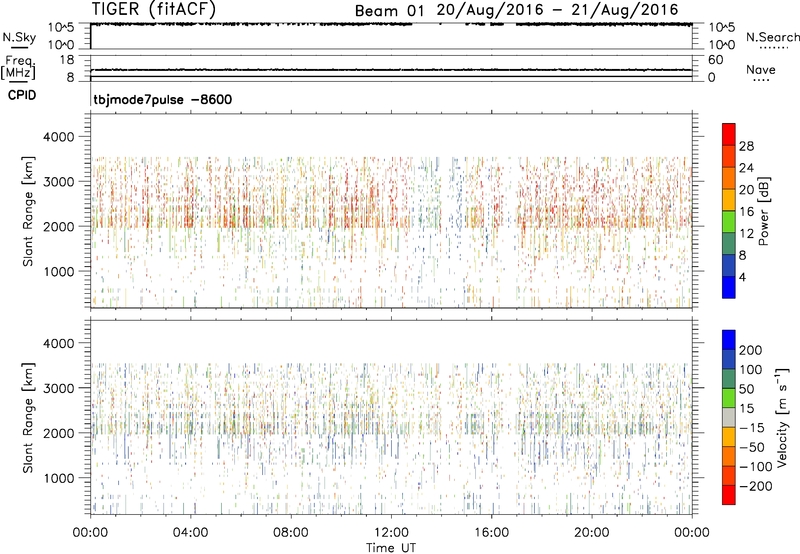The width and height of the screenshot is (800, 554).
Task: Click the "Velocity [m s-1]" colorbar title
Action: point(781,417)
